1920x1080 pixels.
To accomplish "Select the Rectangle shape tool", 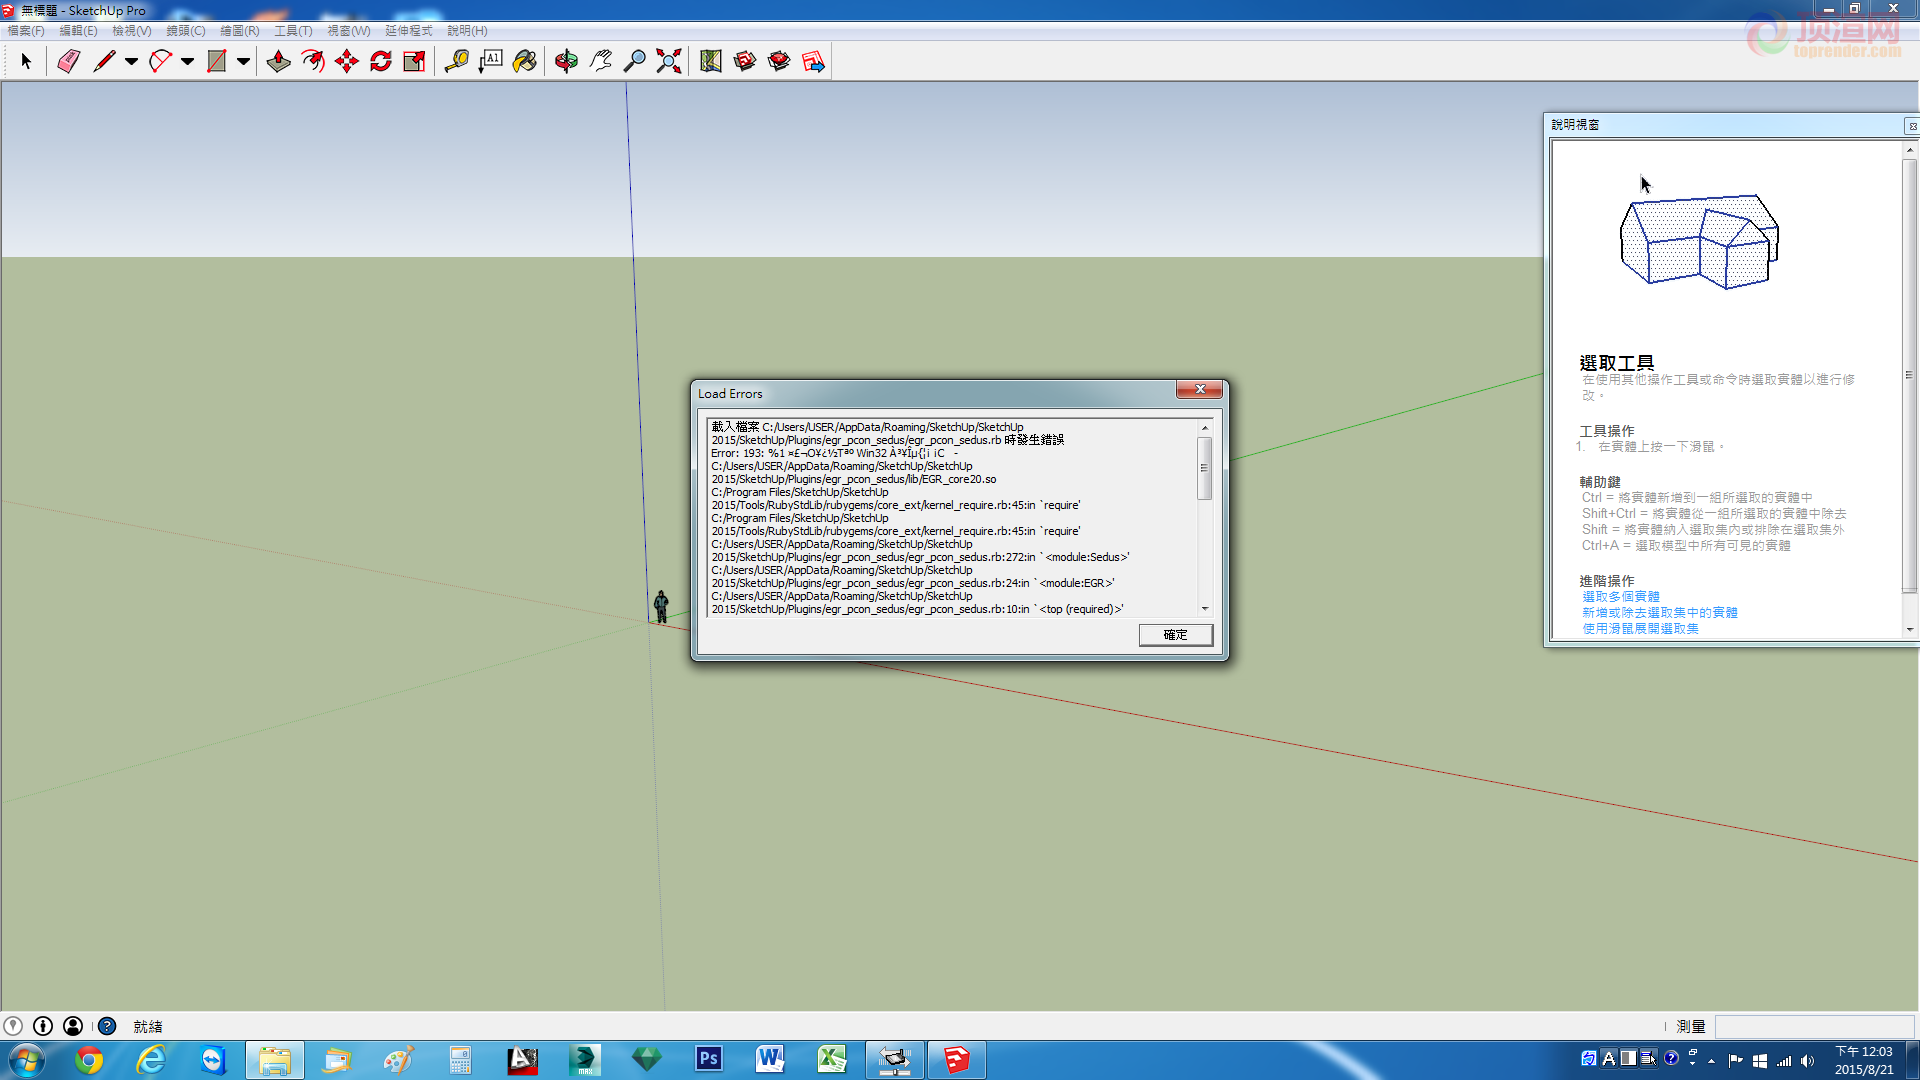I will tap(216, 62).
